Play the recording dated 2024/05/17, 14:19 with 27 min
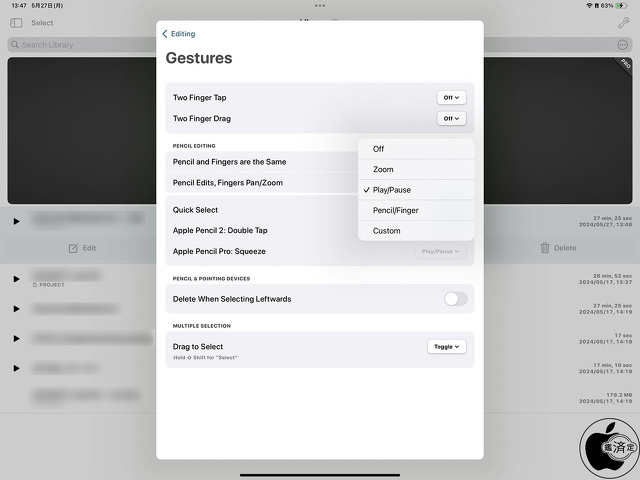Screen dimensions: 640x480 tap(16, 309)
